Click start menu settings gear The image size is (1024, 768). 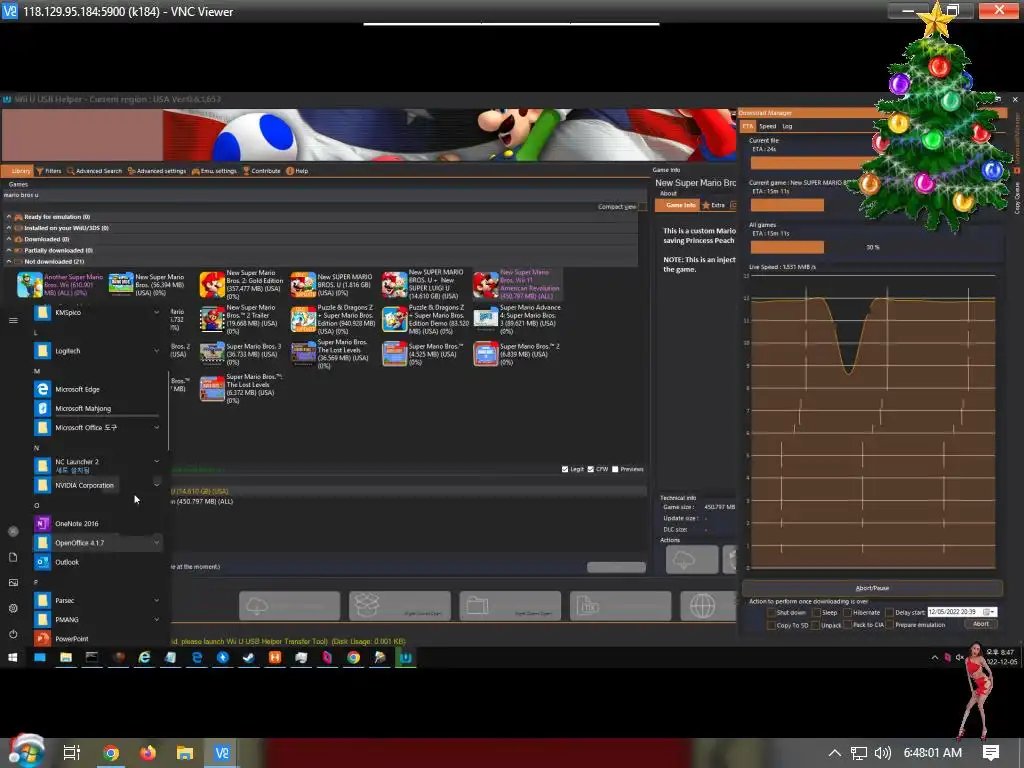coord(13,608)
